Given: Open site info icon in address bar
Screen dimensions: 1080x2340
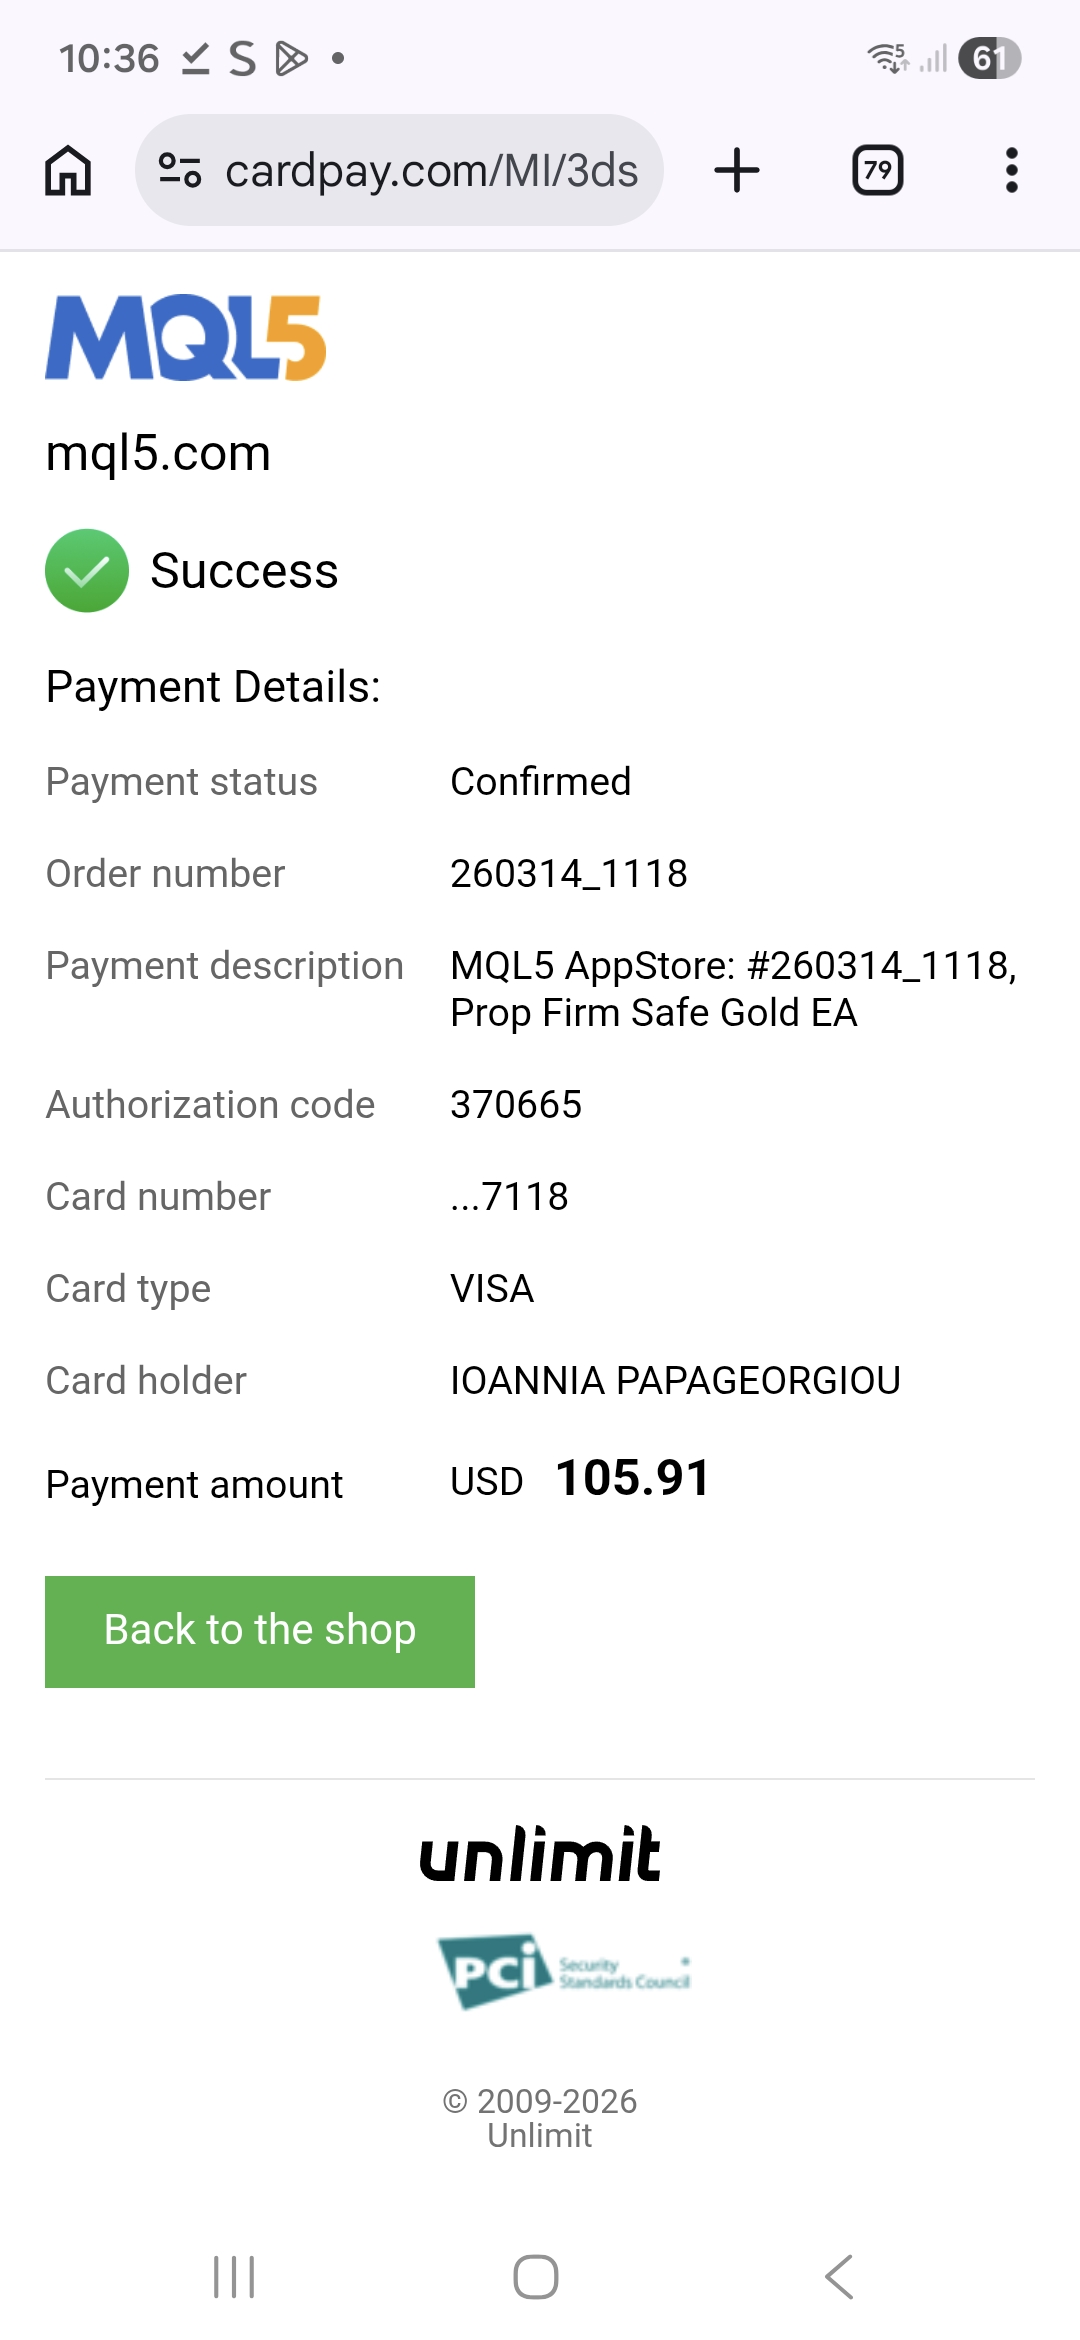Looking at the screenshot, I should [x=180, y=170].
